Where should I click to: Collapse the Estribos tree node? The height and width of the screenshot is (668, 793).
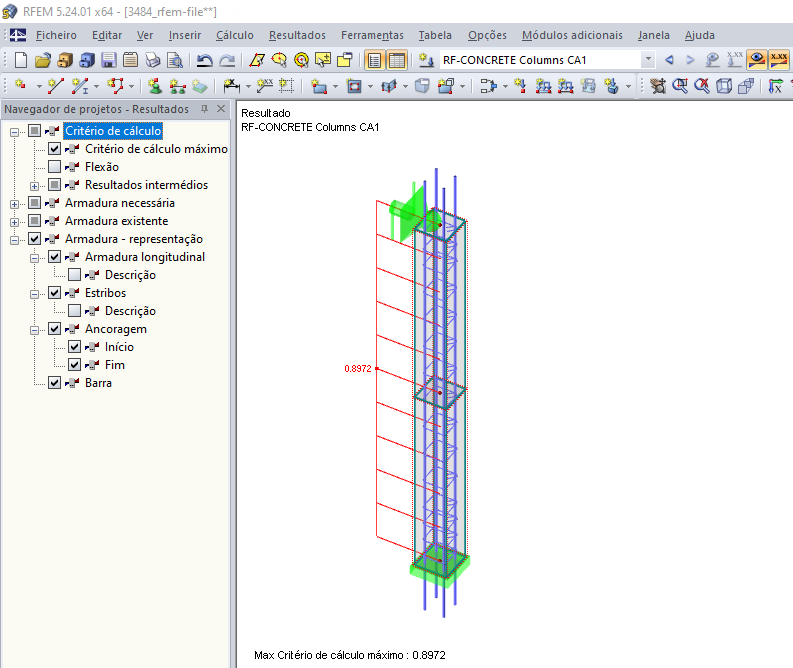click(34, 294)
